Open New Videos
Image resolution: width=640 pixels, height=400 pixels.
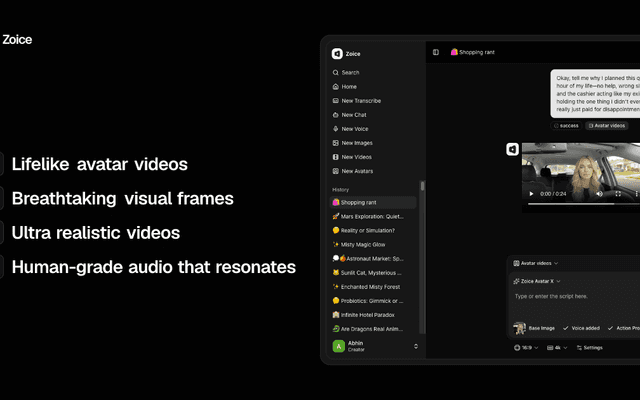352,157
